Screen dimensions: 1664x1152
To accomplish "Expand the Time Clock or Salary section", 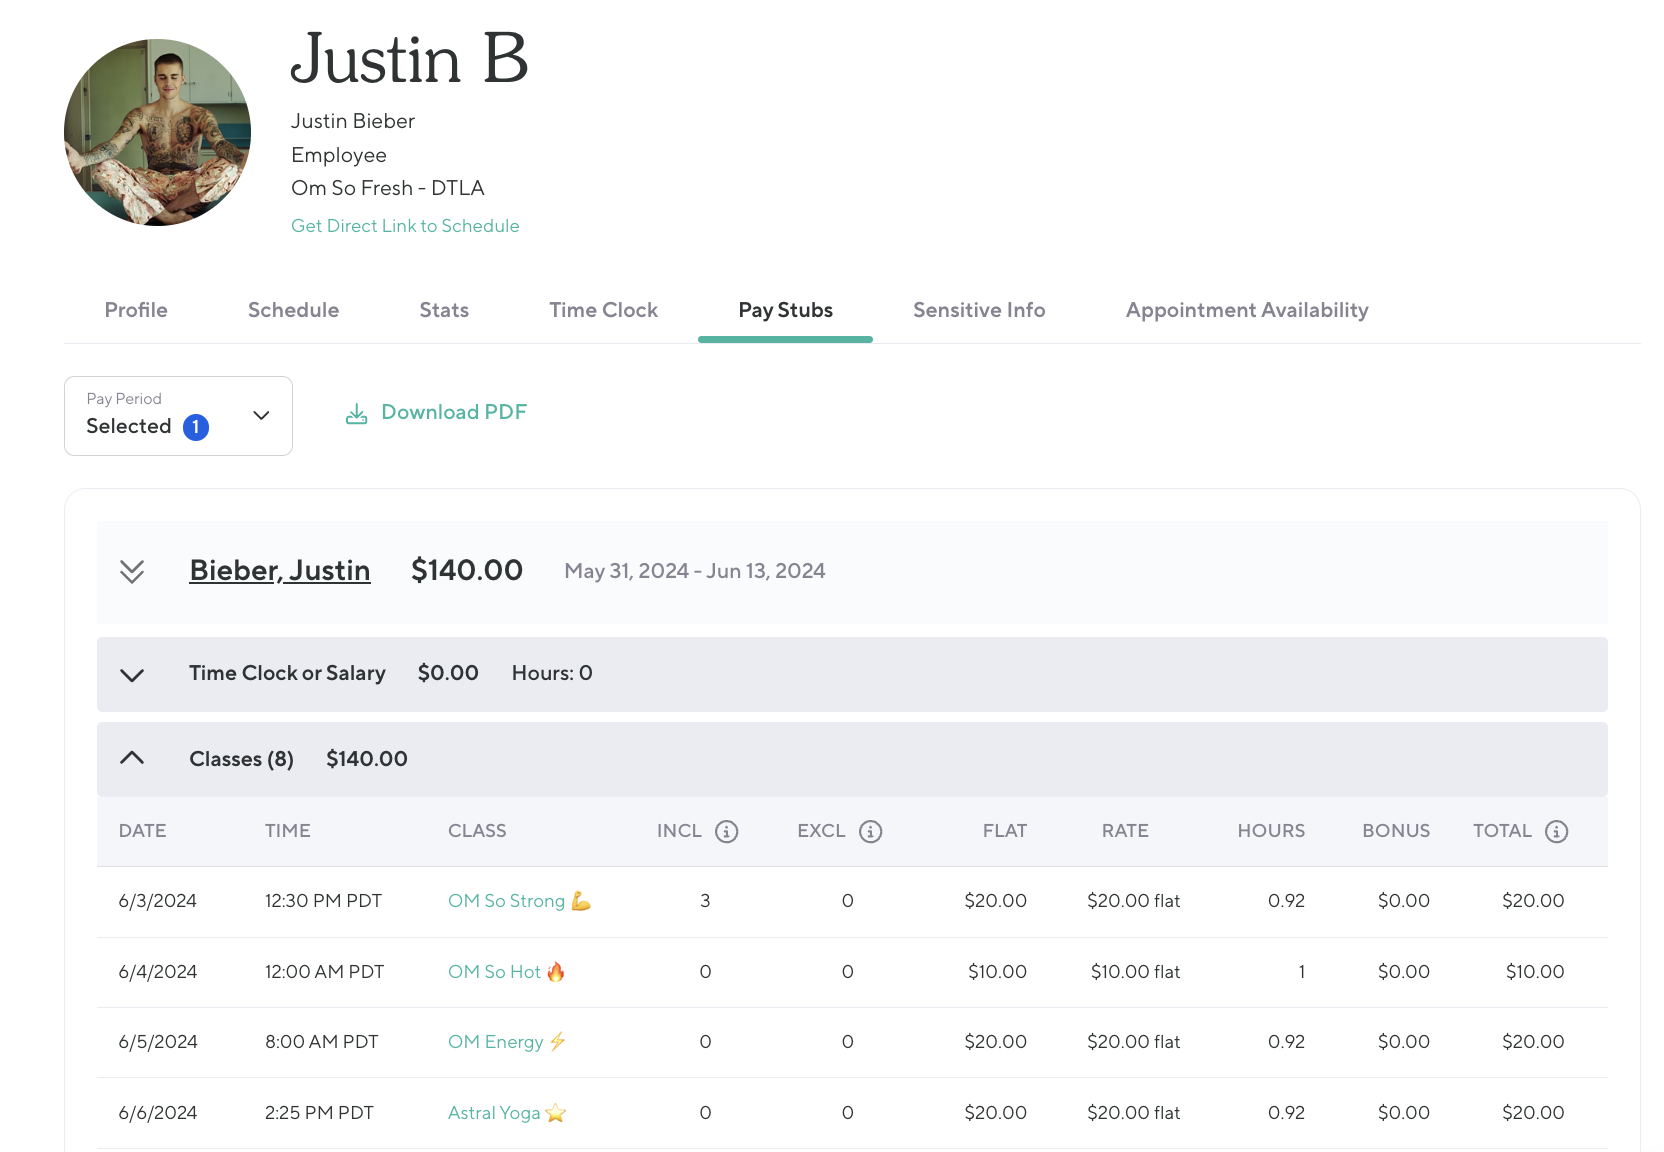I will tap(132, 674).
